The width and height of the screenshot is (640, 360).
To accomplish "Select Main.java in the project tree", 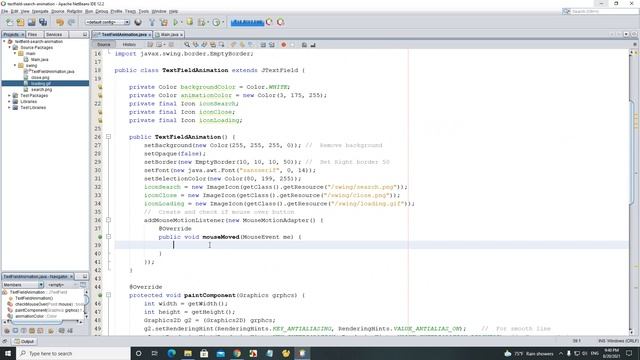I will 39,60.
